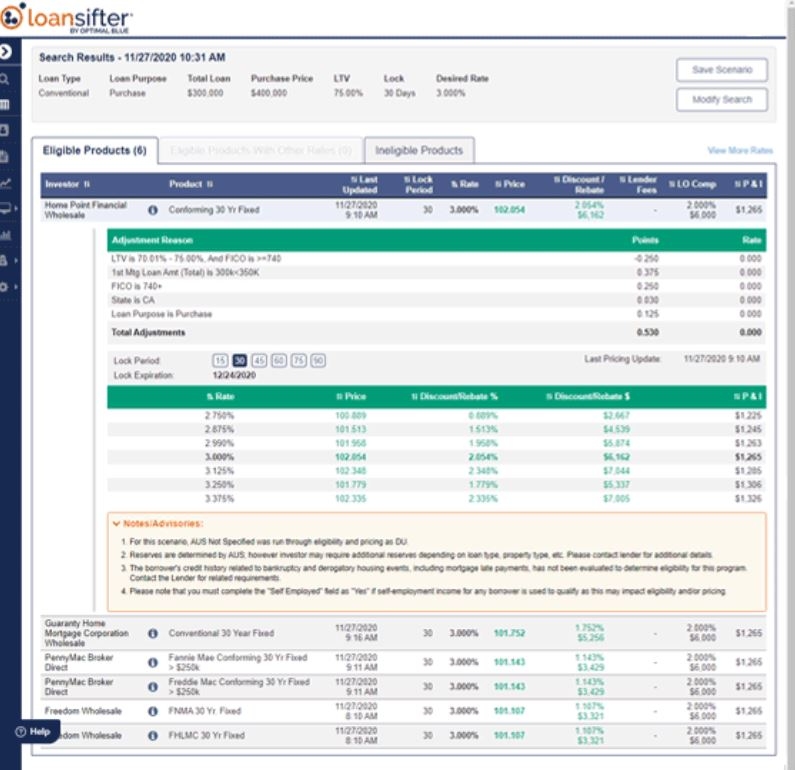The width and height of the screenshot is (795, 770).
Task: Sort results by Lender Fees column
Action: tap(638, 185)
